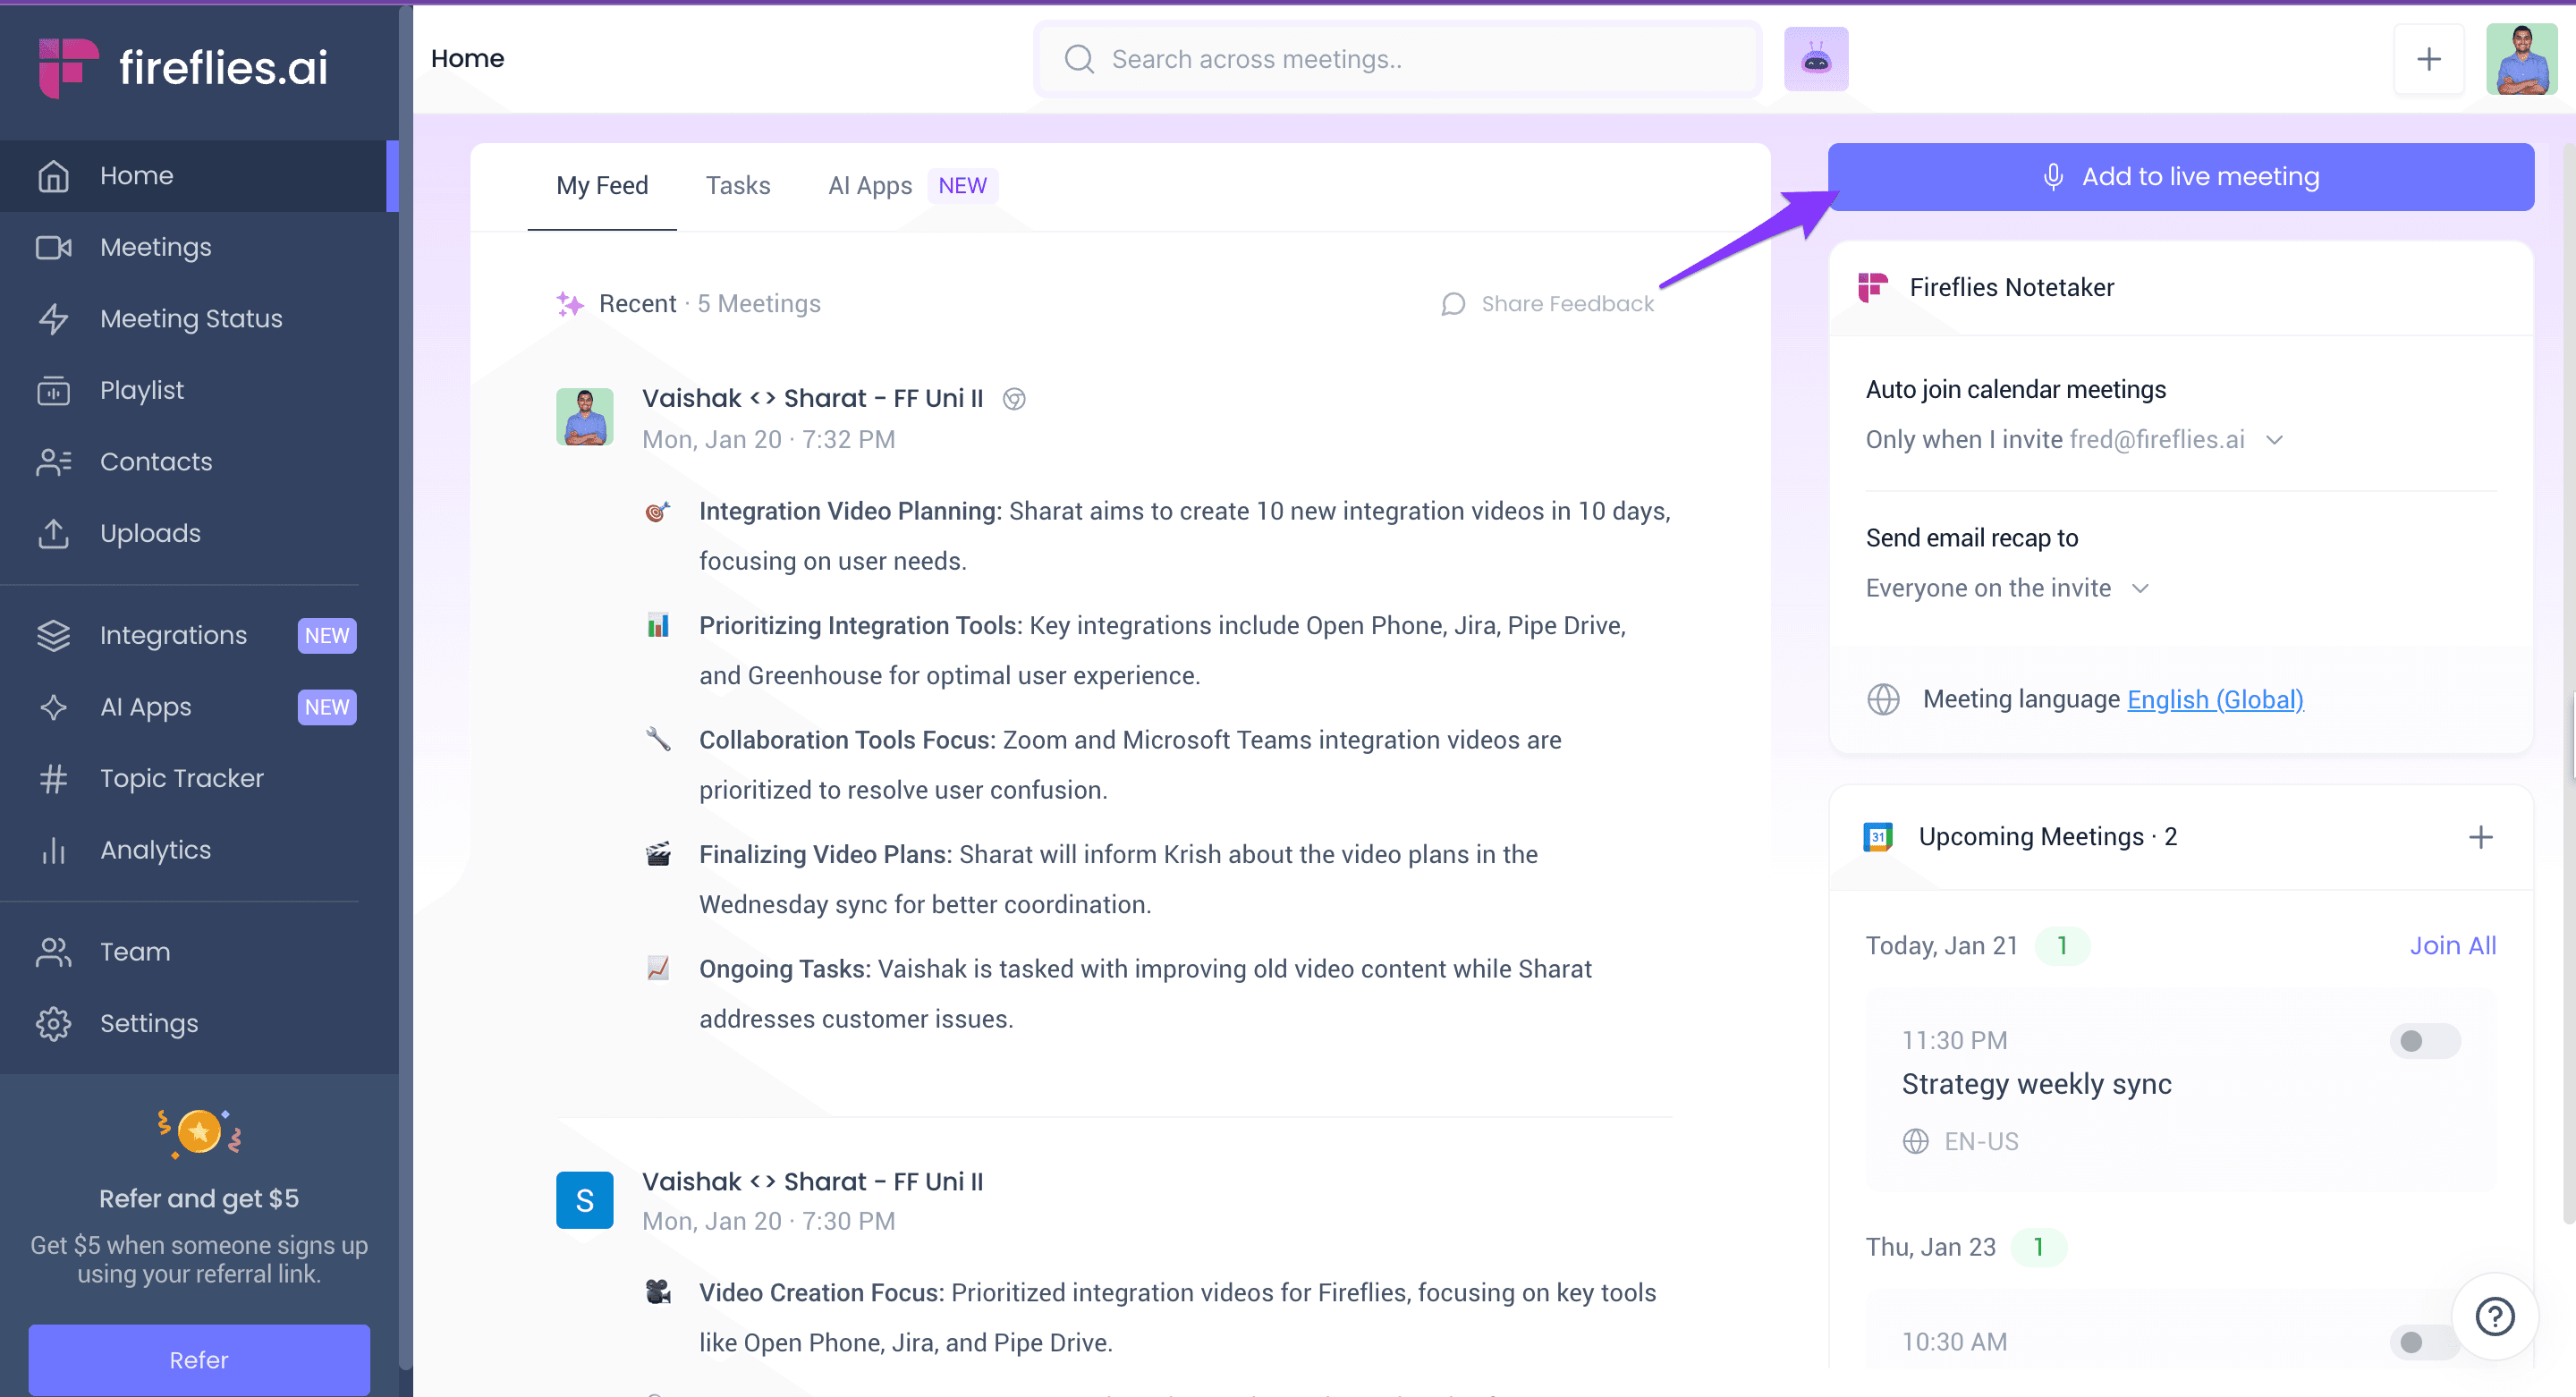Toggle notetaker for the 10:30 AM meeting
Screen dimensions: 2576x1397
click(2424, 1341)
